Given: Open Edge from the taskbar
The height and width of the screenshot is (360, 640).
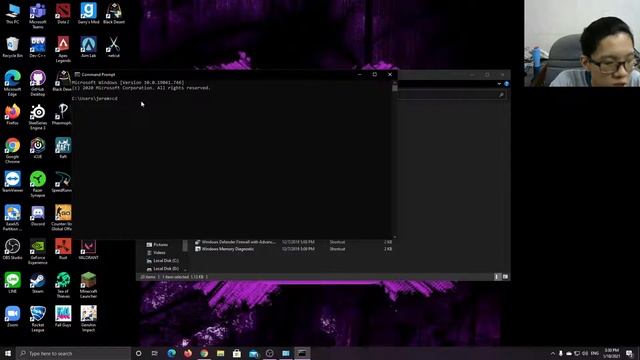Looking at the screenshot, I should pos(171,353).
